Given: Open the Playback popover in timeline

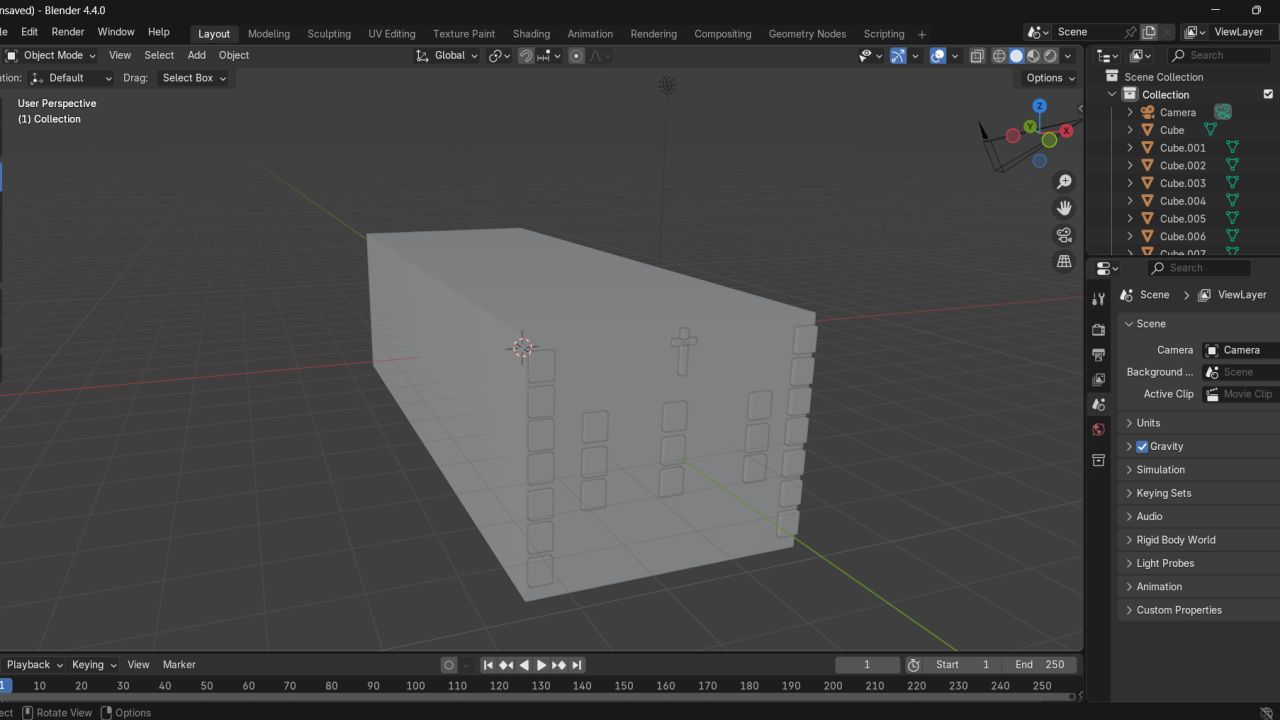Looking at the screenshot, I should [x=33, y=665].
